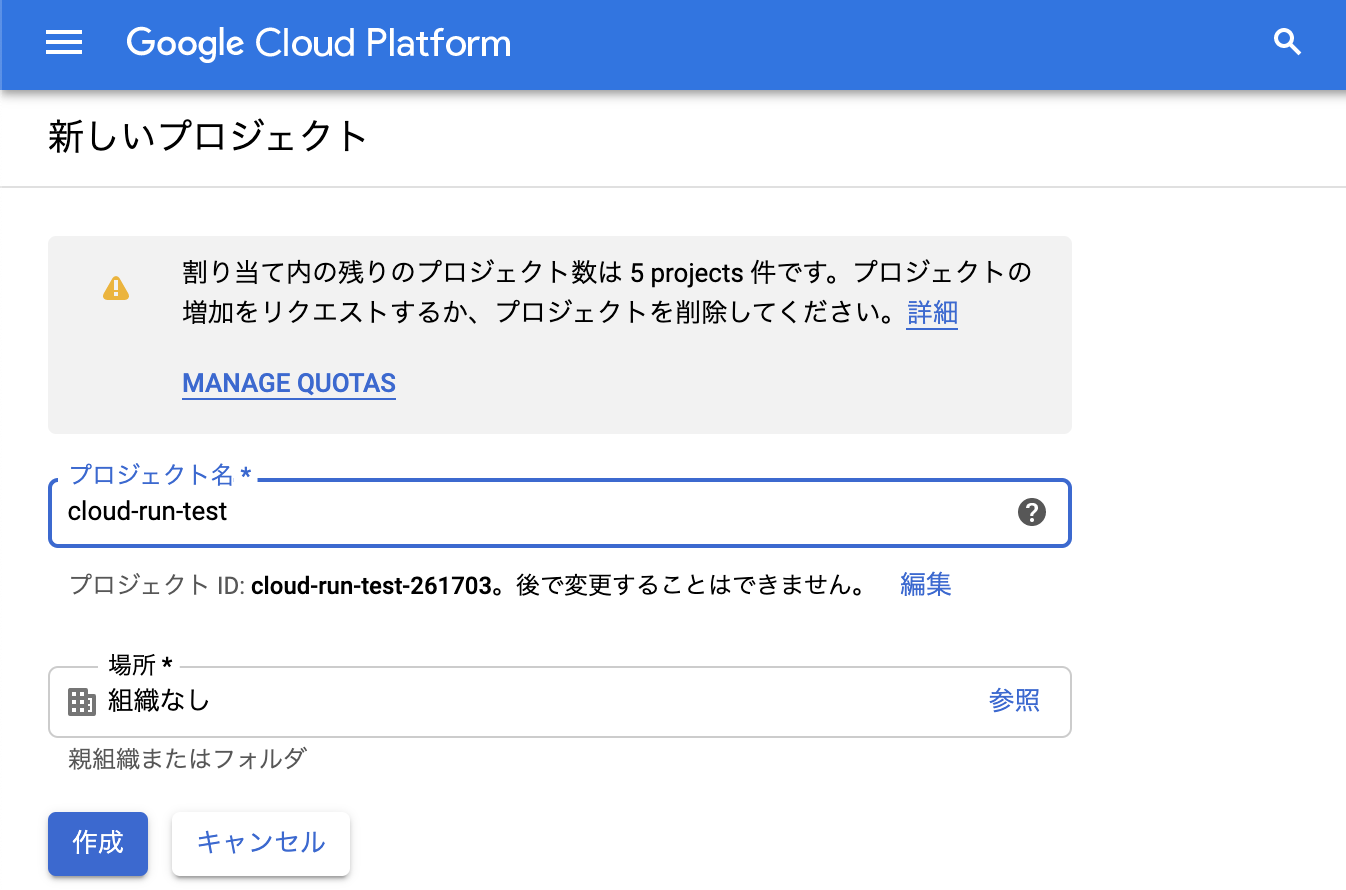
Task: Focus the プロジェクト名 input field
Action: [x=560, y=513]
